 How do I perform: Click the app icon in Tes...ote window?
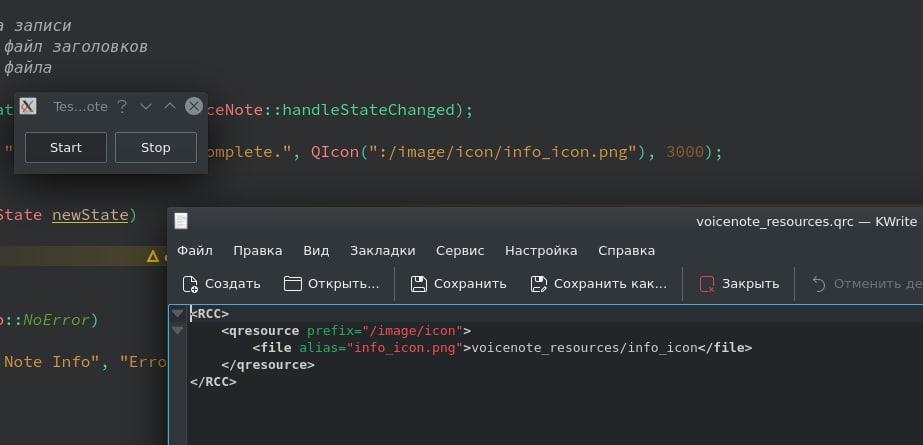(28, 106)
